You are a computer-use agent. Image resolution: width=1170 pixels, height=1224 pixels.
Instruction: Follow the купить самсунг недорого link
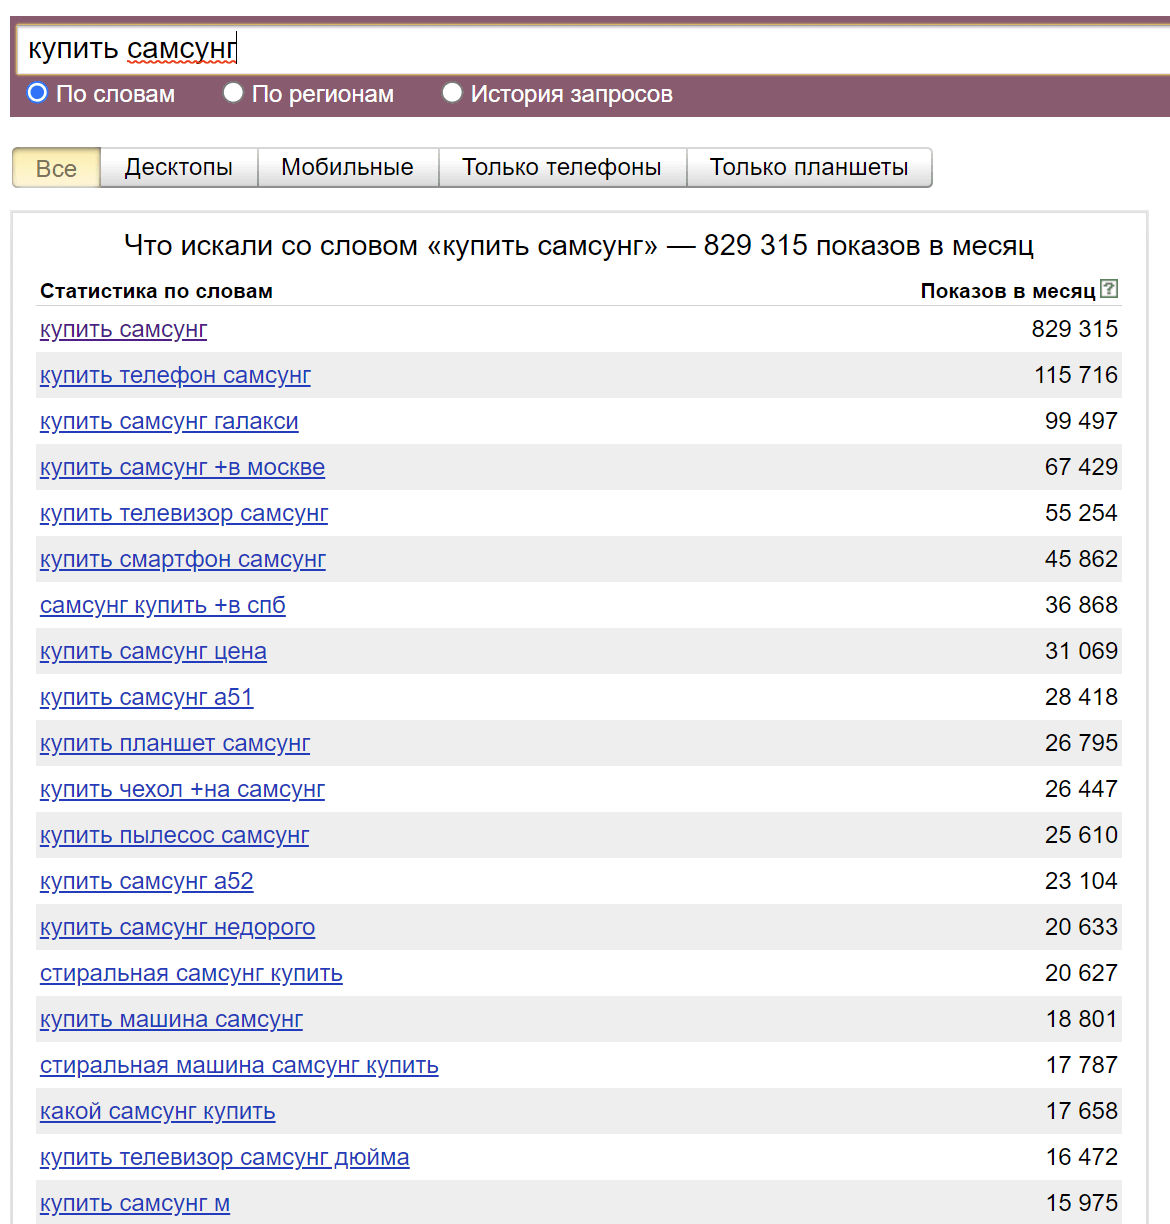click(x=177, y=927)
